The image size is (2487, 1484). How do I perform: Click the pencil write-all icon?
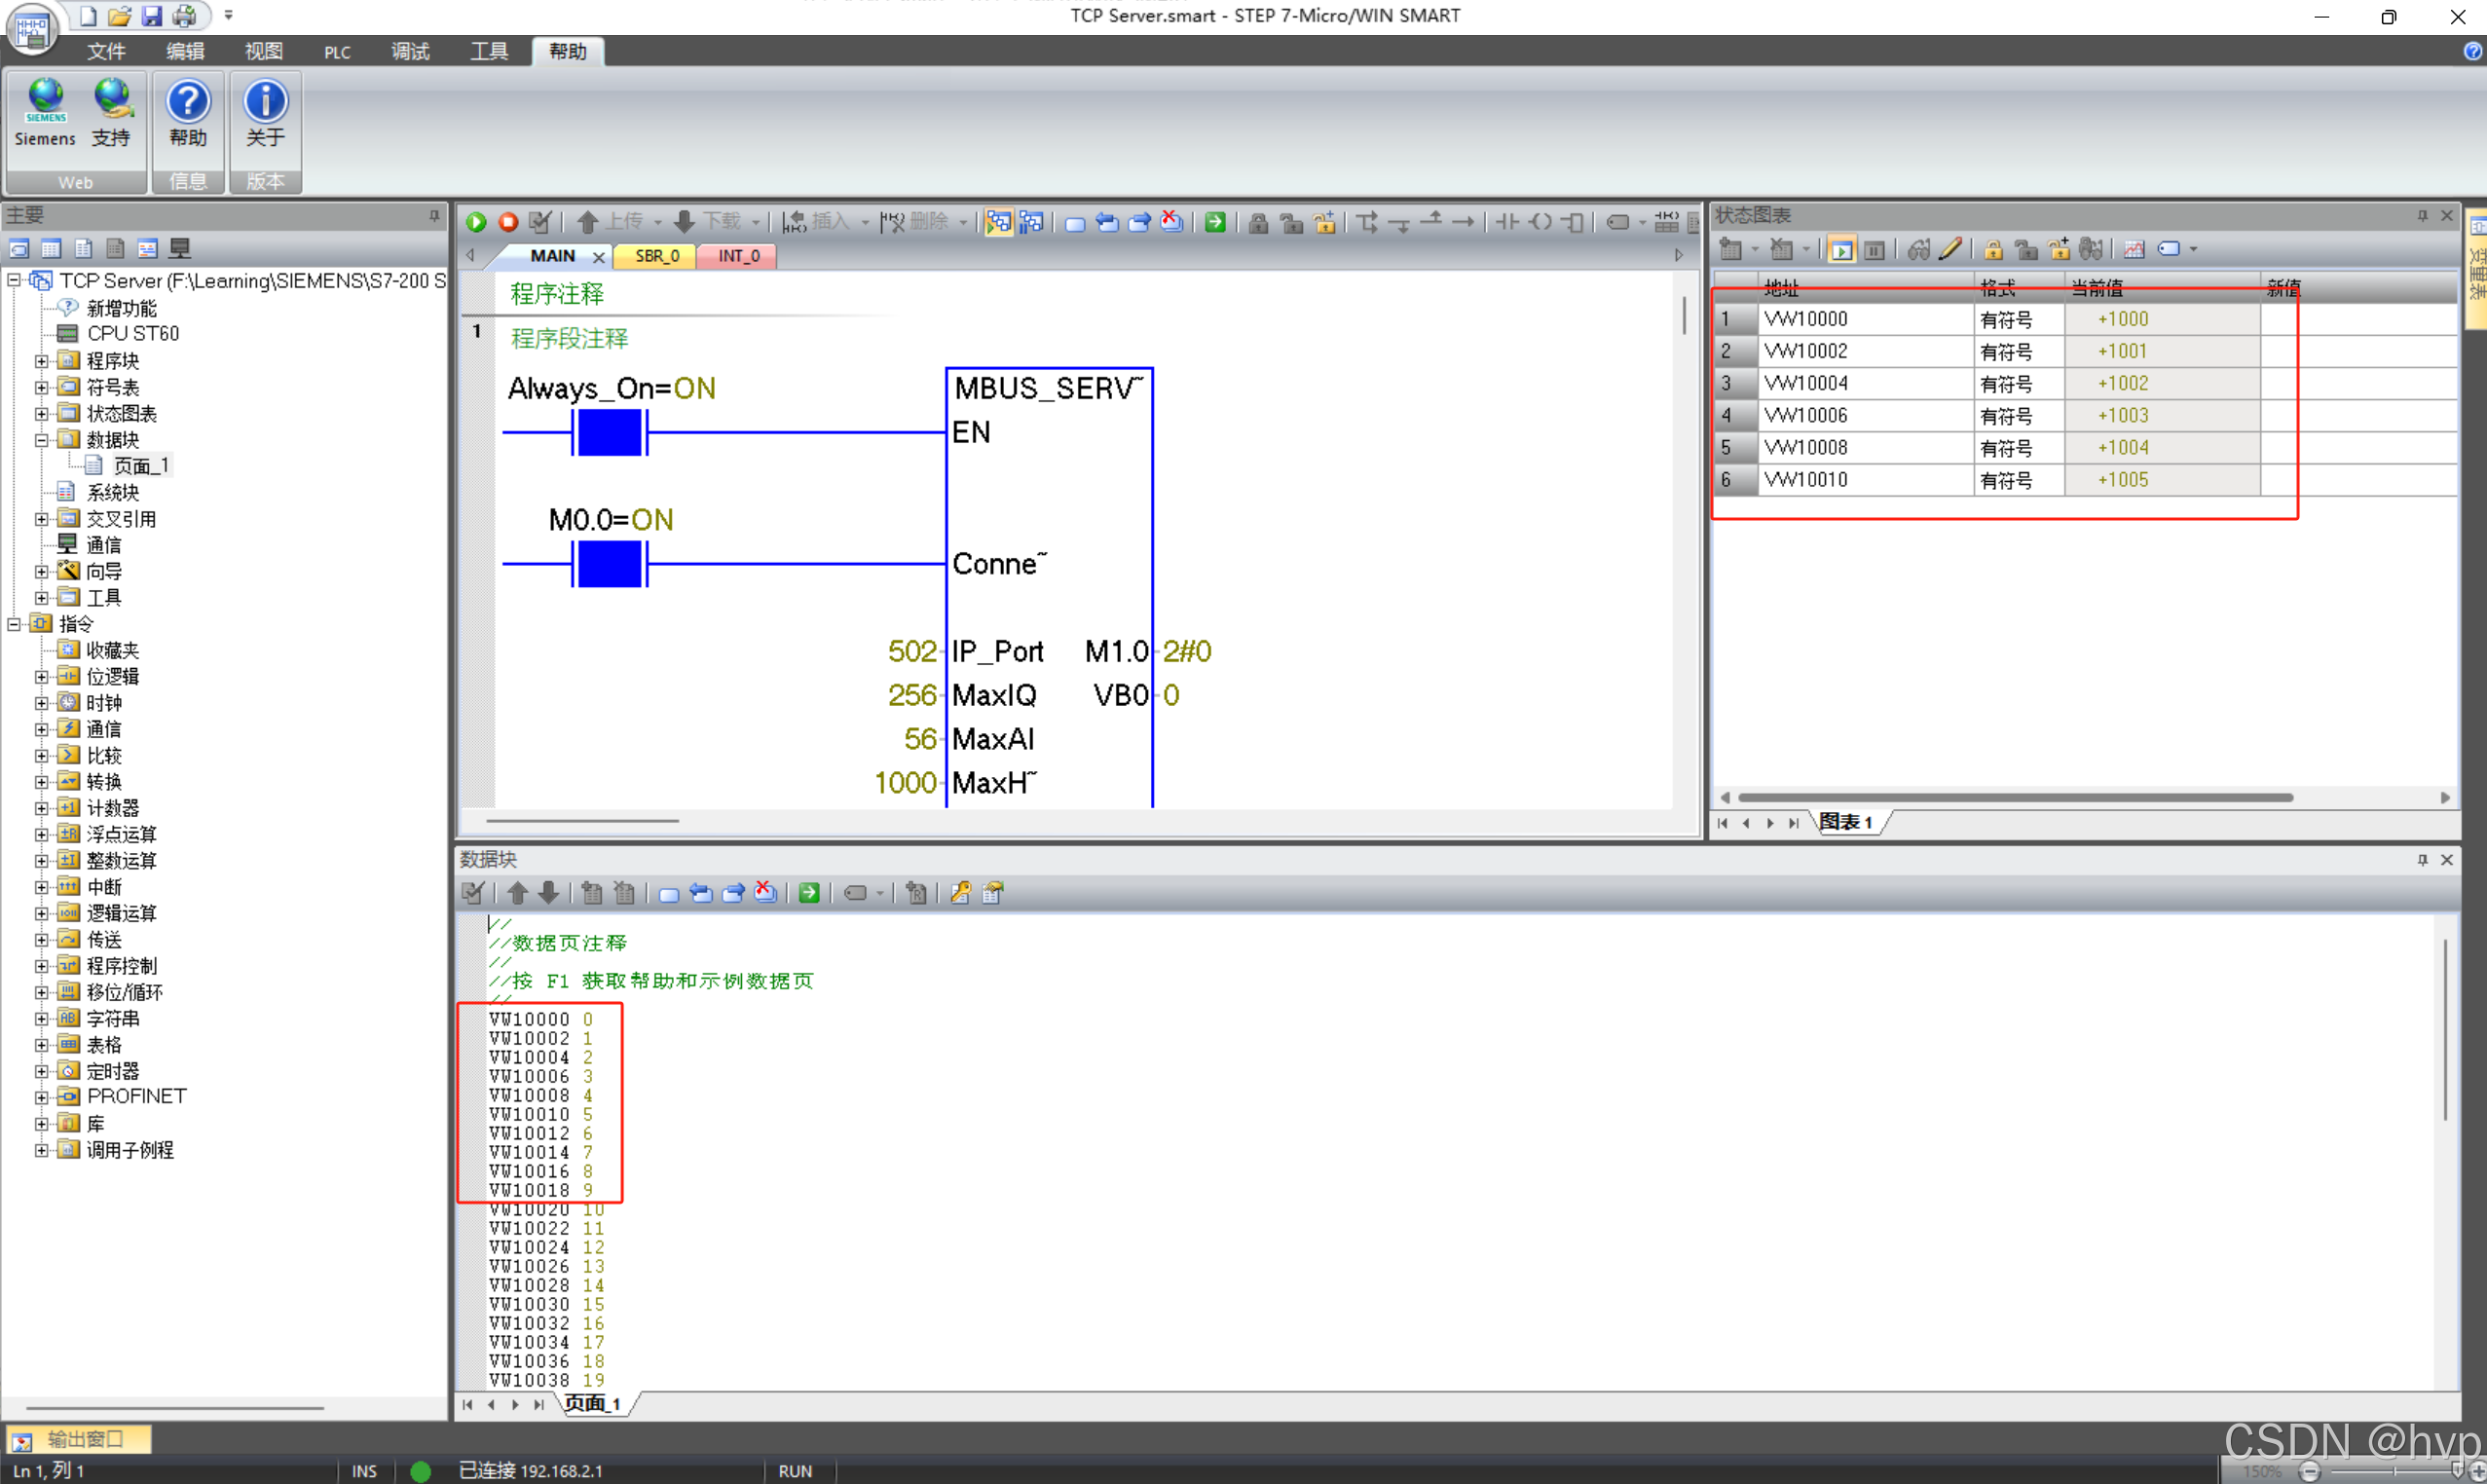pos(1950,249)
